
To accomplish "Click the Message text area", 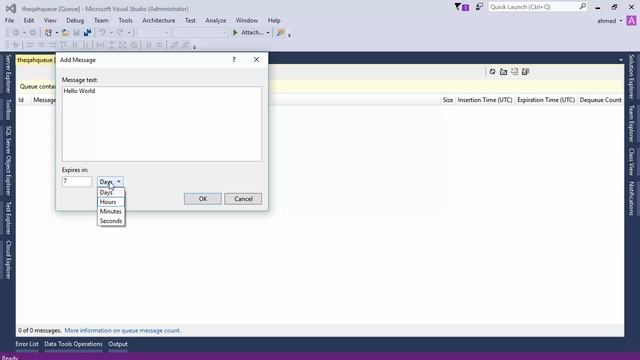I will 162,124.
